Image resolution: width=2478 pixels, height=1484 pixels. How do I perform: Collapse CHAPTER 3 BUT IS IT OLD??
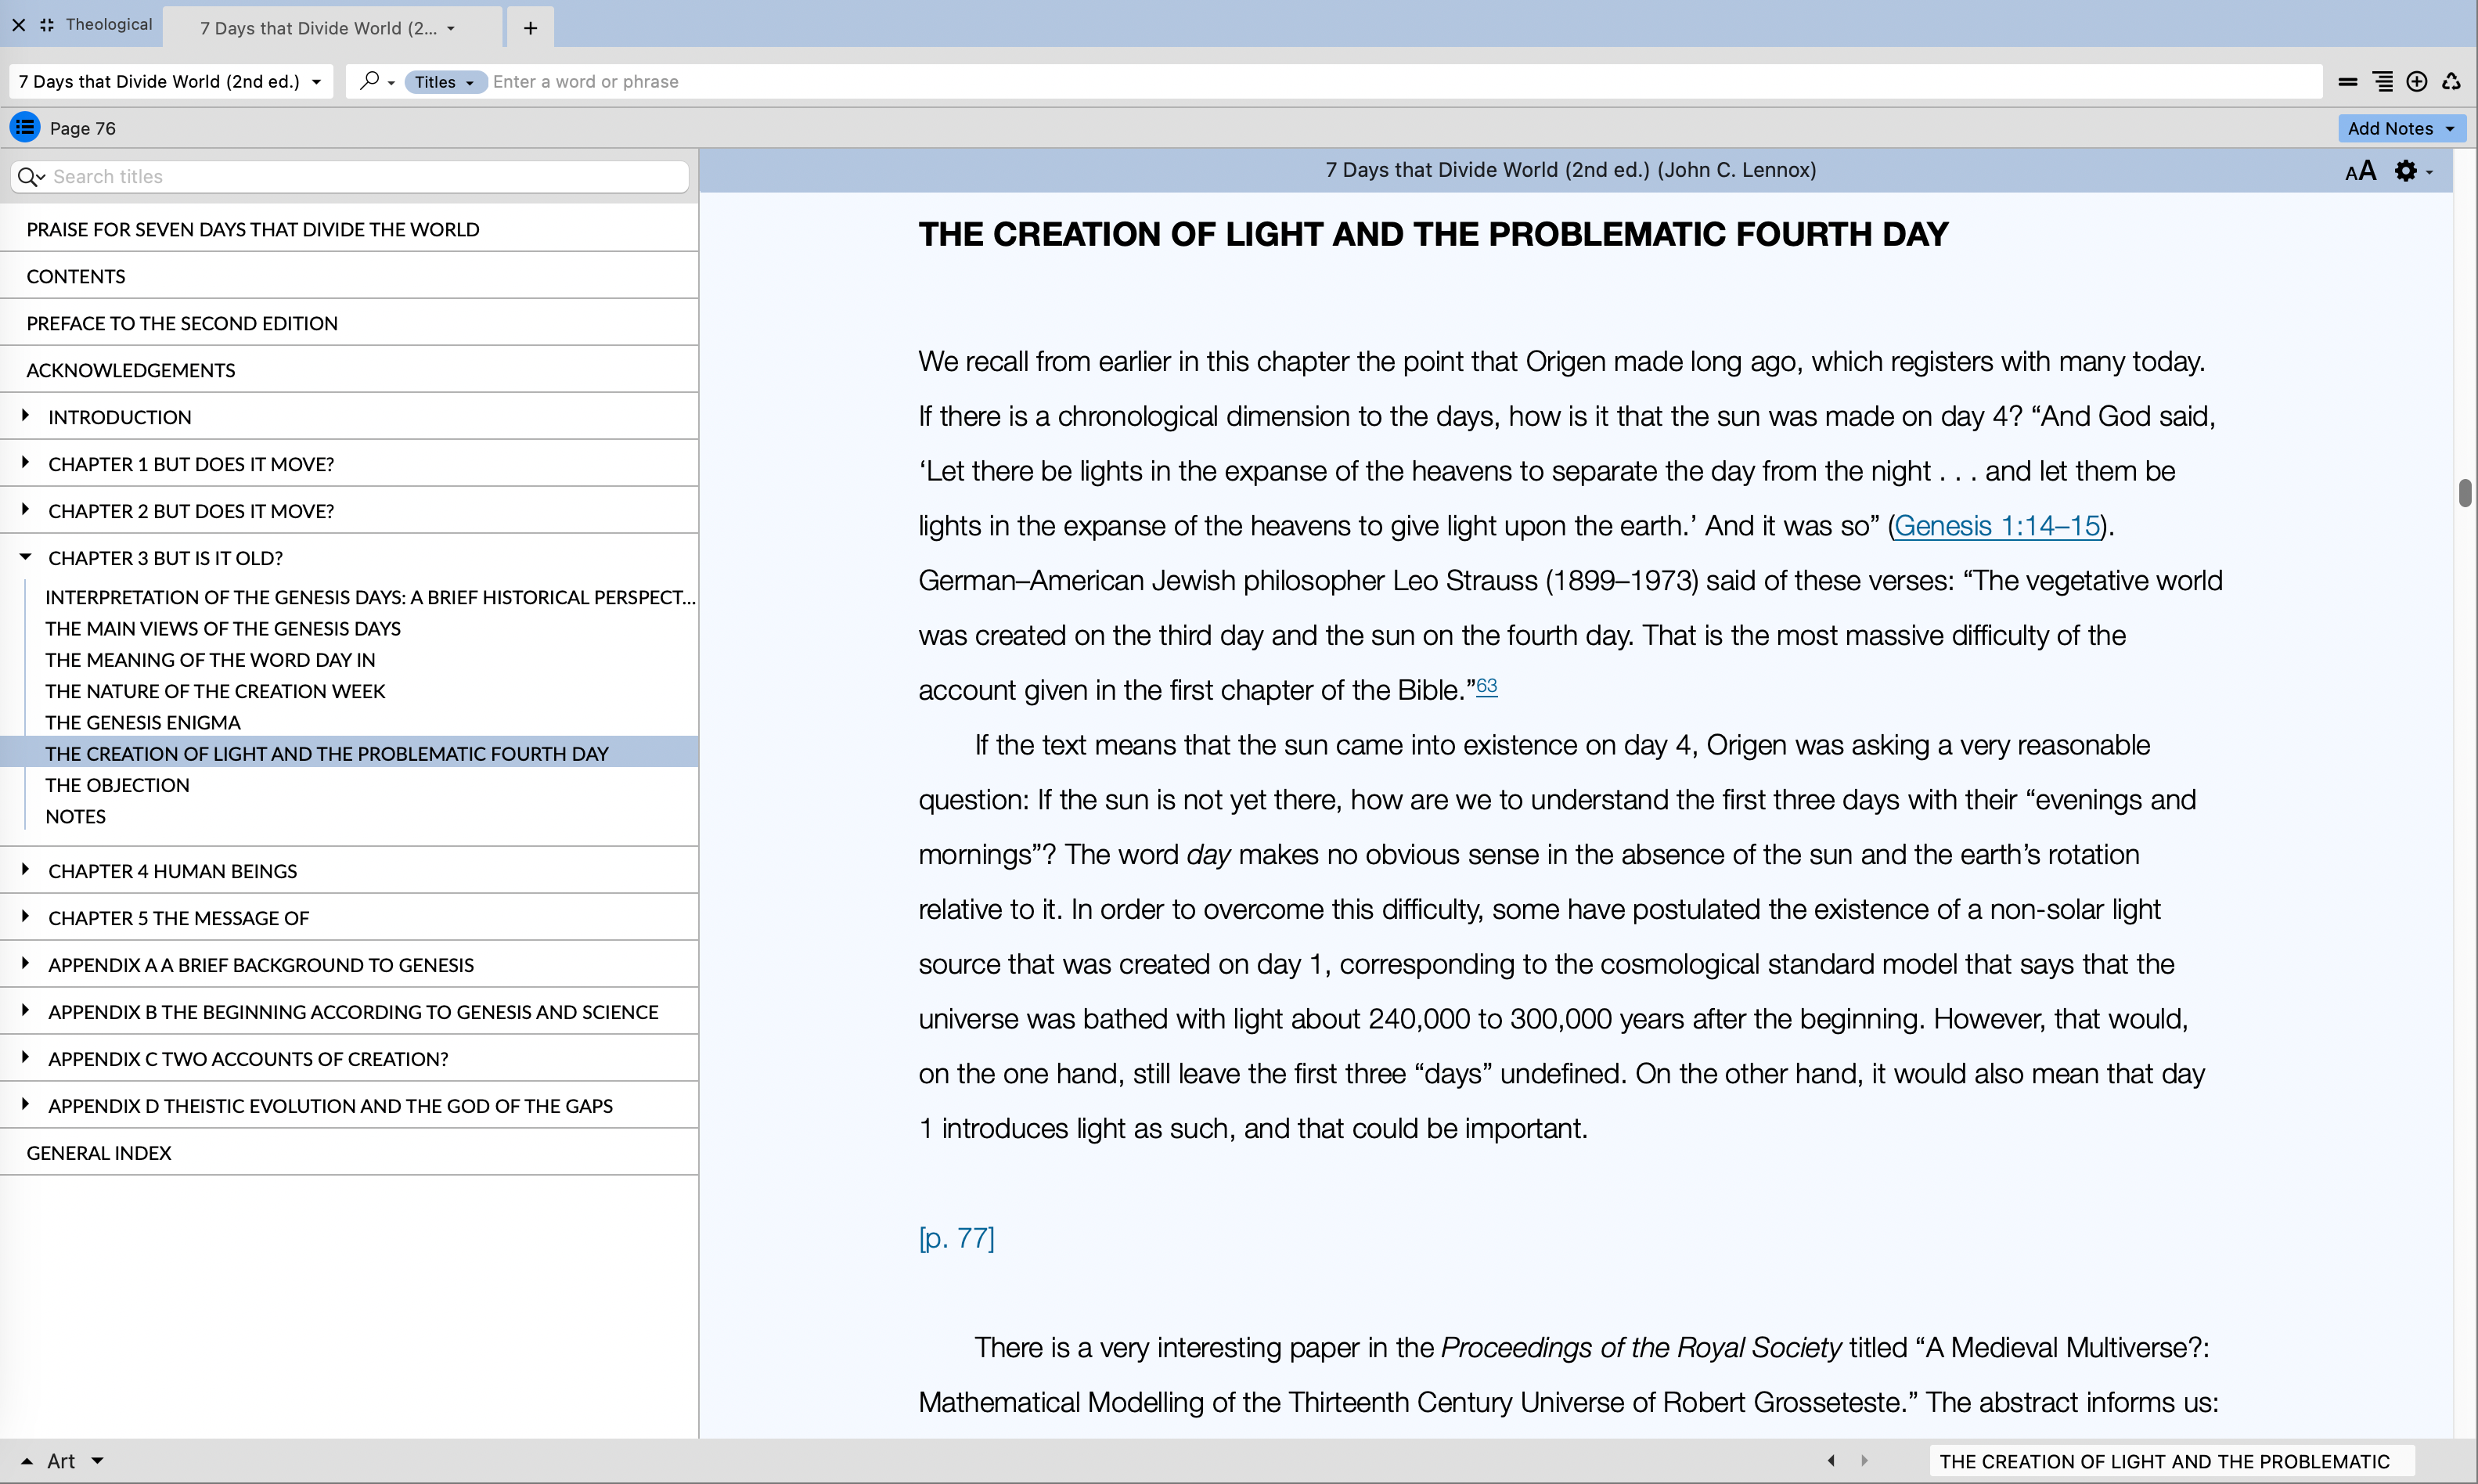(25, 557)
